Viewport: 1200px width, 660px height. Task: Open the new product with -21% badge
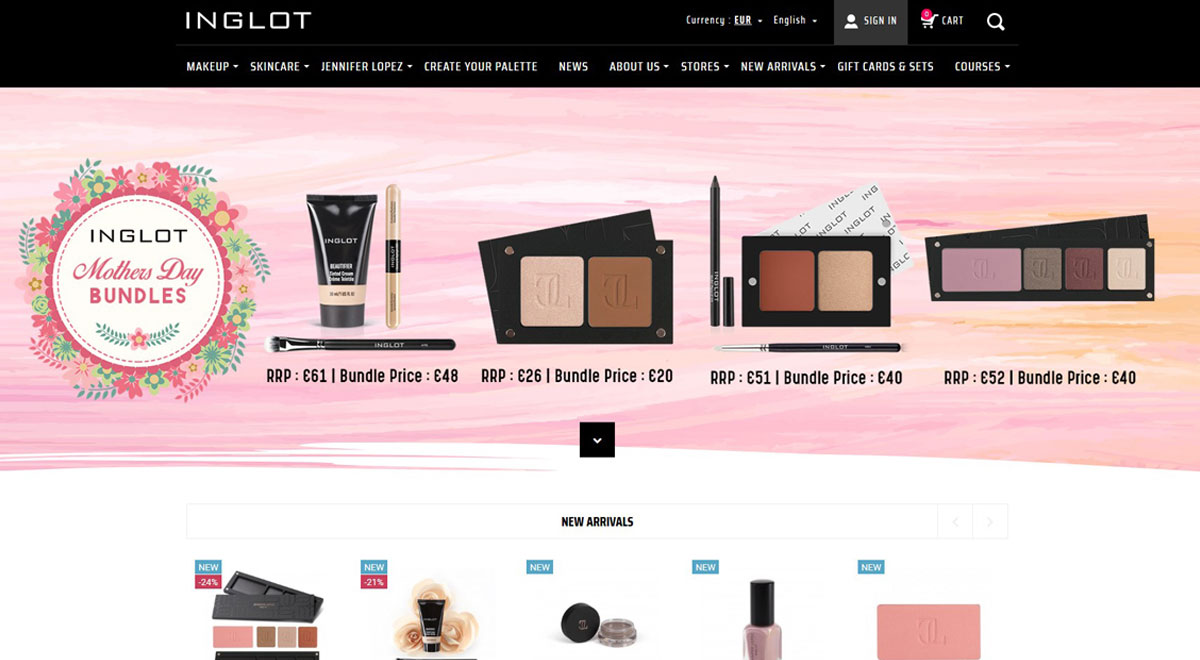point(431,612)
